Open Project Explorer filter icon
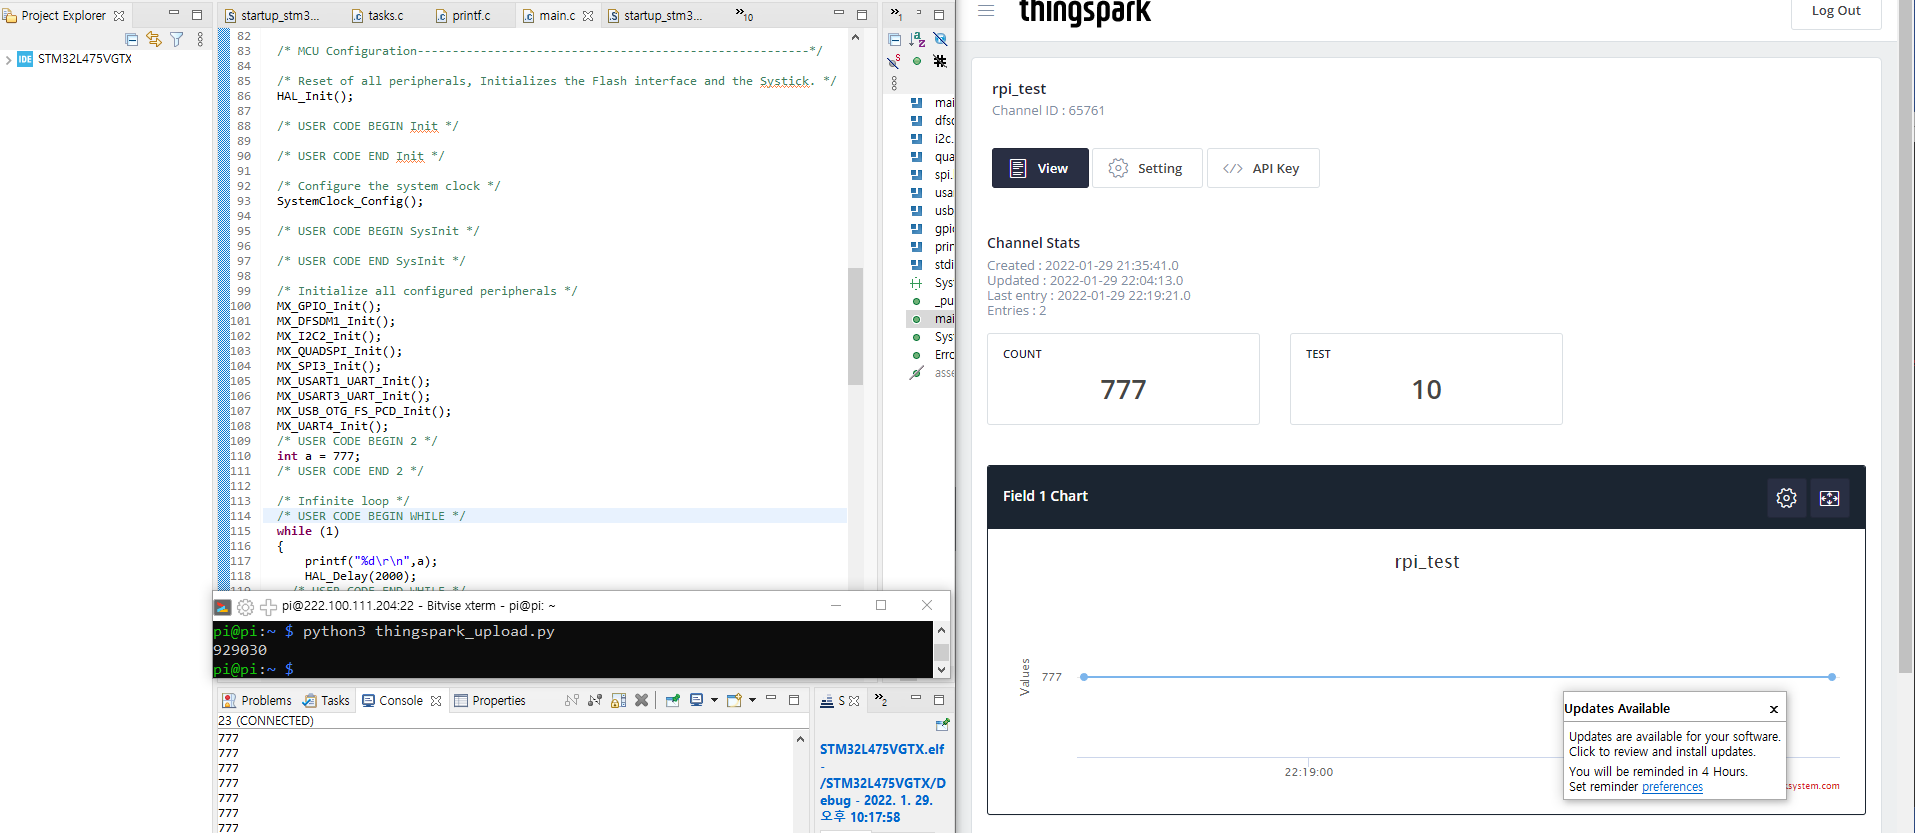 click(x=177, y=39)
